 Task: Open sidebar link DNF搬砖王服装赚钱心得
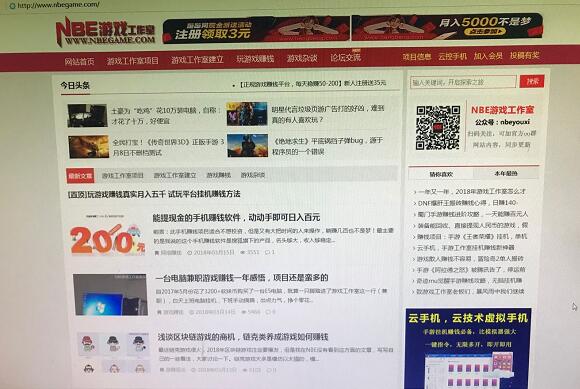[467, 203]
